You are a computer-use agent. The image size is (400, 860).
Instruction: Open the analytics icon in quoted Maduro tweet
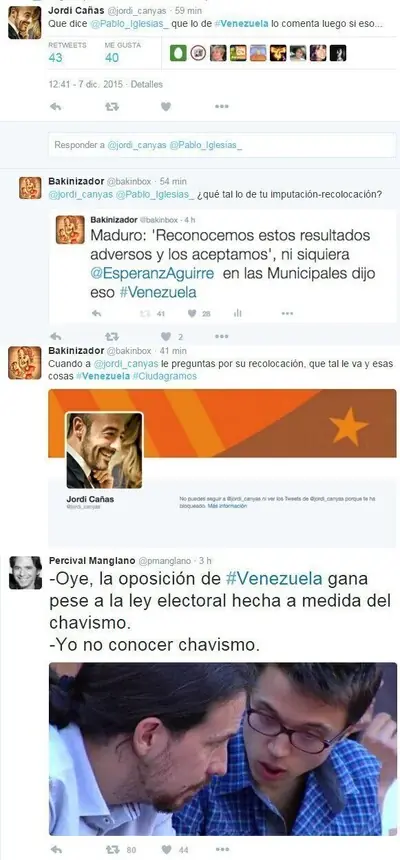tap(238, 313)
